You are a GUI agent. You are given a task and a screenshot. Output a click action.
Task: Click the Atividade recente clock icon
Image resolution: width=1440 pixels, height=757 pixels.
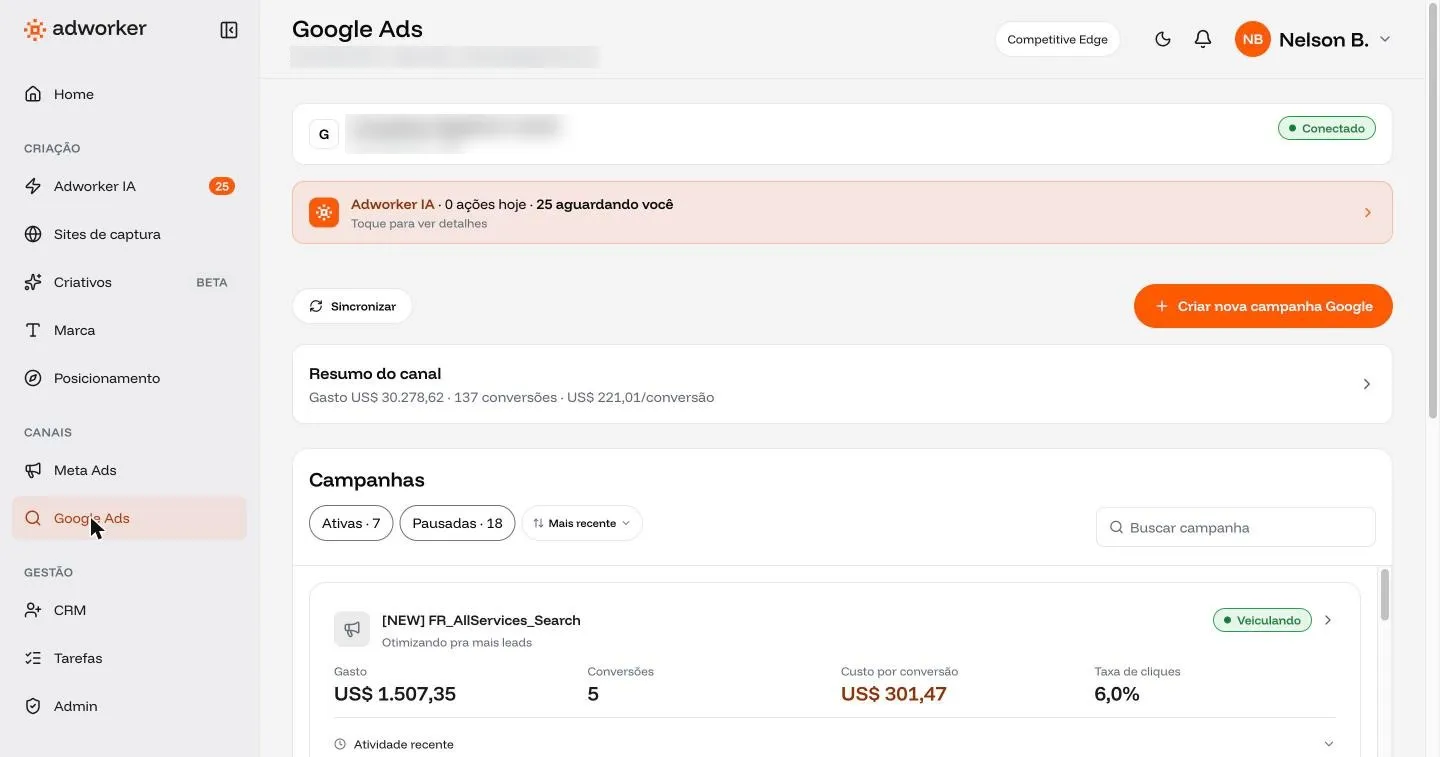click(340, 744)
